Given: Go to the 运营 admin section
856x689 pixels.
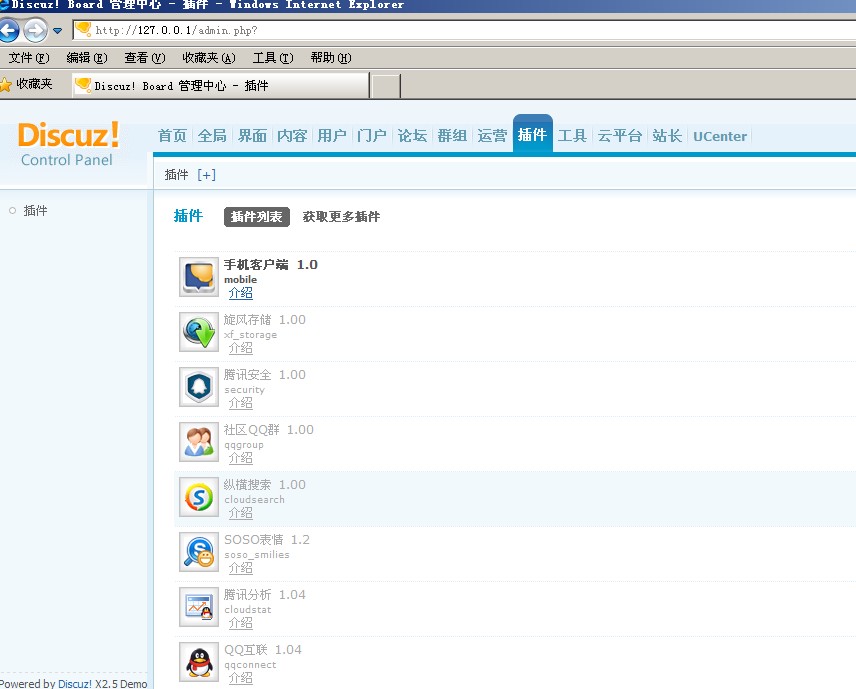Looking at the screenshot, I should point(492,135).
